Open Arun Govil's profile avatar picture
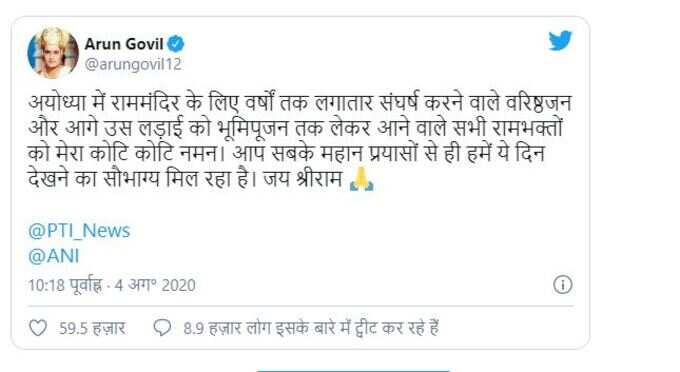 pos(53,53)
